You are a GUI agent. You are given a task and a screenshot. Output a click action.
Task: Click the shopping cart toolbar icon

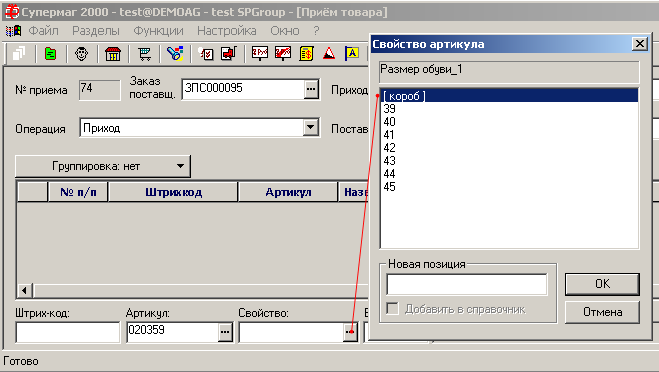tap(145, 54)
